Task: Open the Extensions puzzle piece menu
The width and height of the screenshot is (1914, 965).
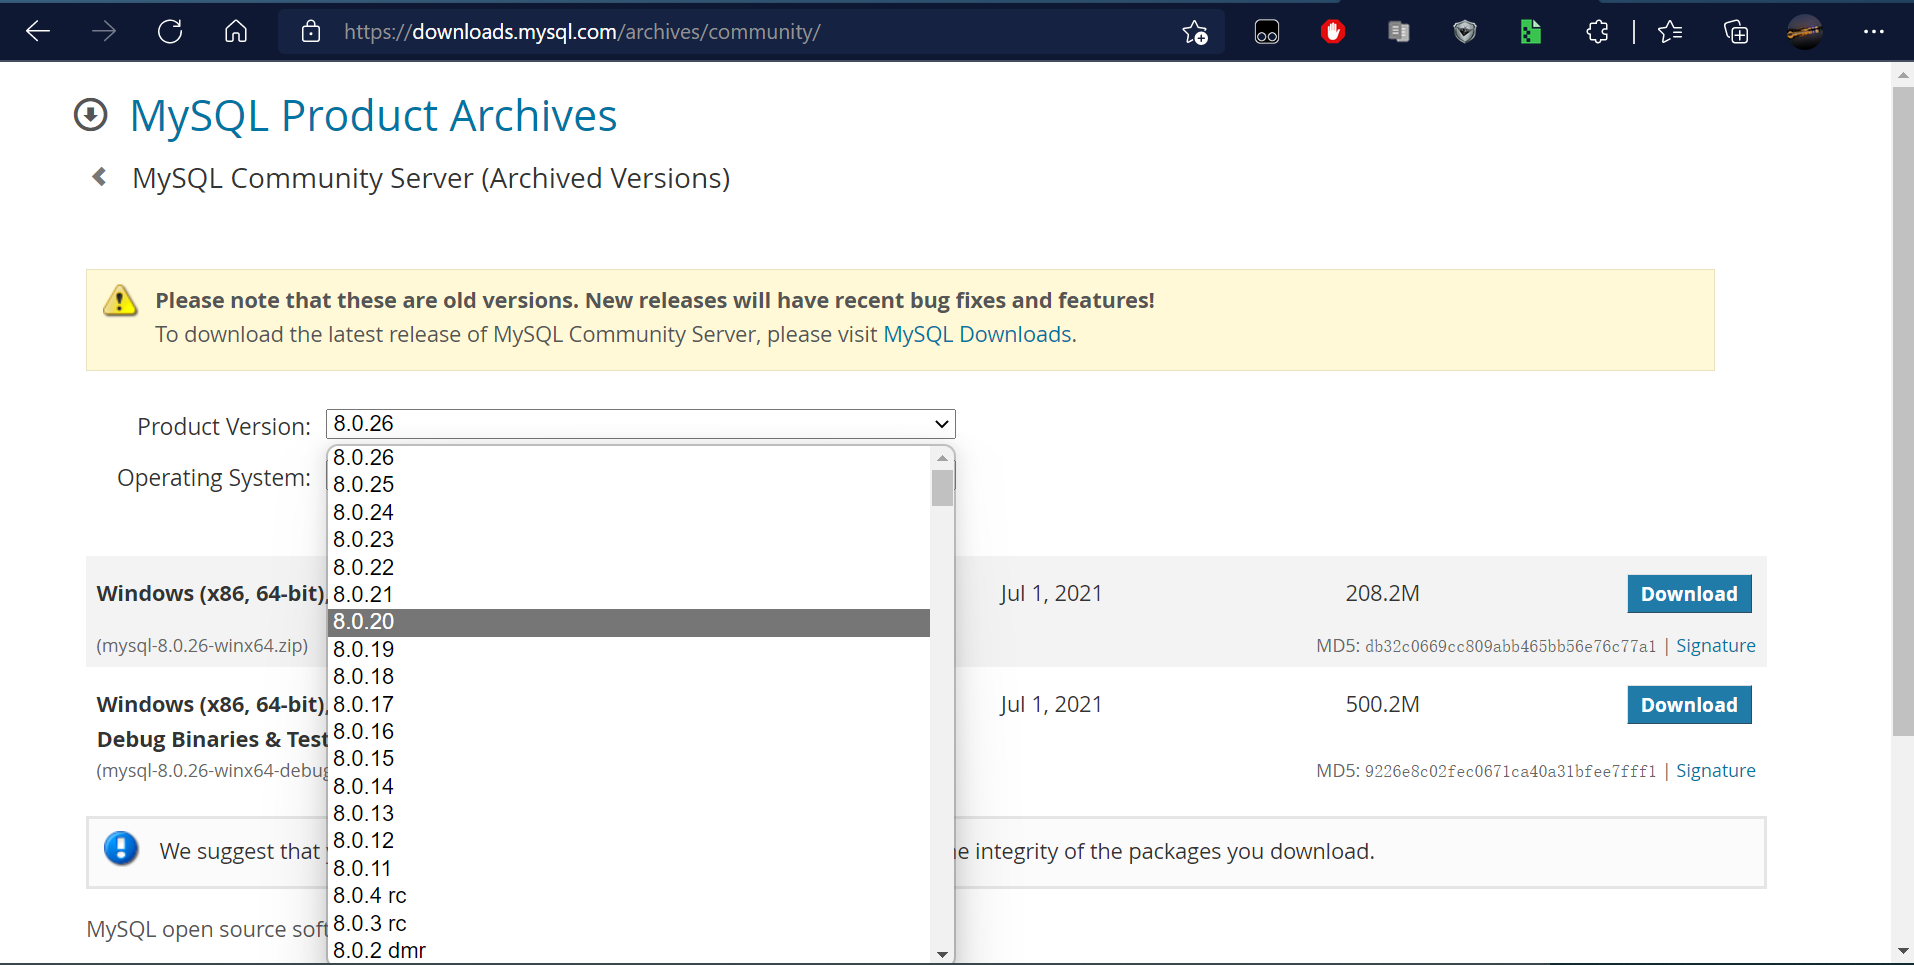Action: coord(1597,32)
